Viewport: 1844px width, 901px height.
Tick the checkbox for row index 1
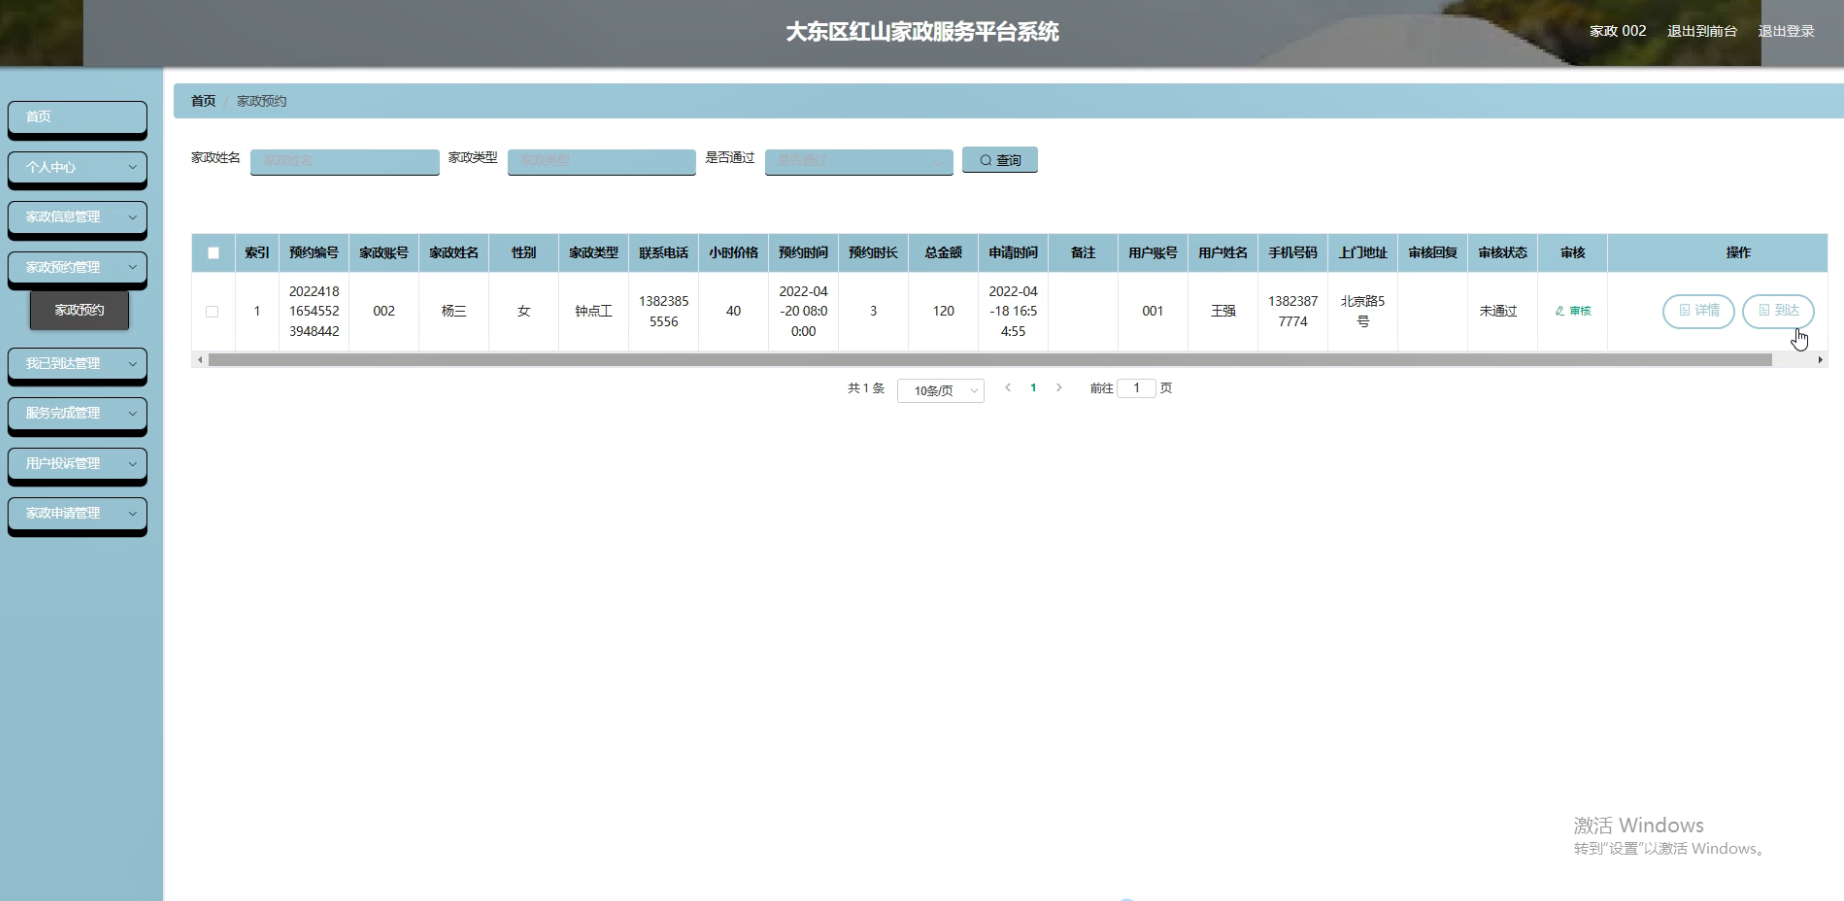[x=212, y=311]
